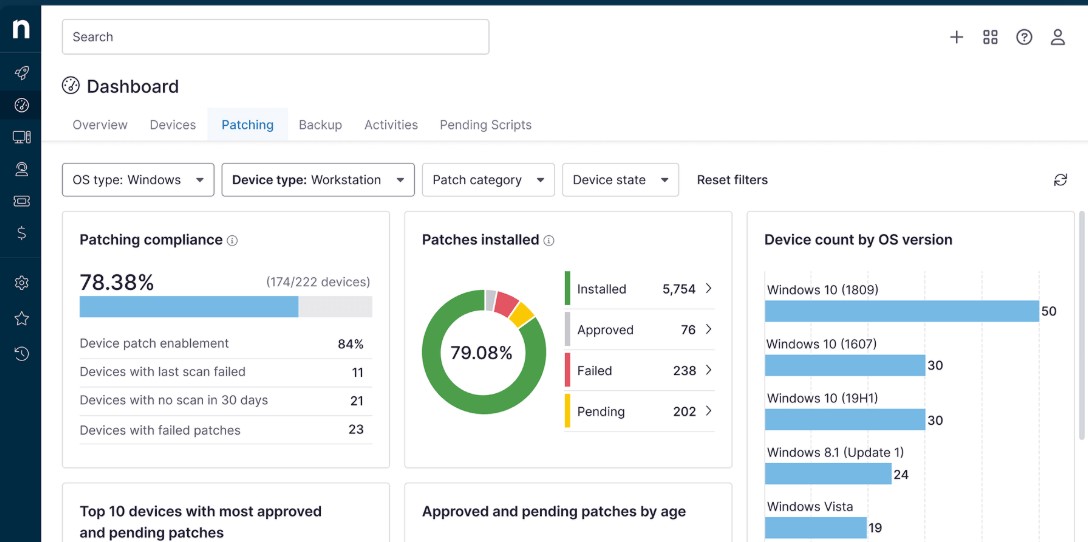Expand the Device type: Workstation dropdown
Image resolution: width=1088 pixels, height=542 pixels.
(317, 180)
